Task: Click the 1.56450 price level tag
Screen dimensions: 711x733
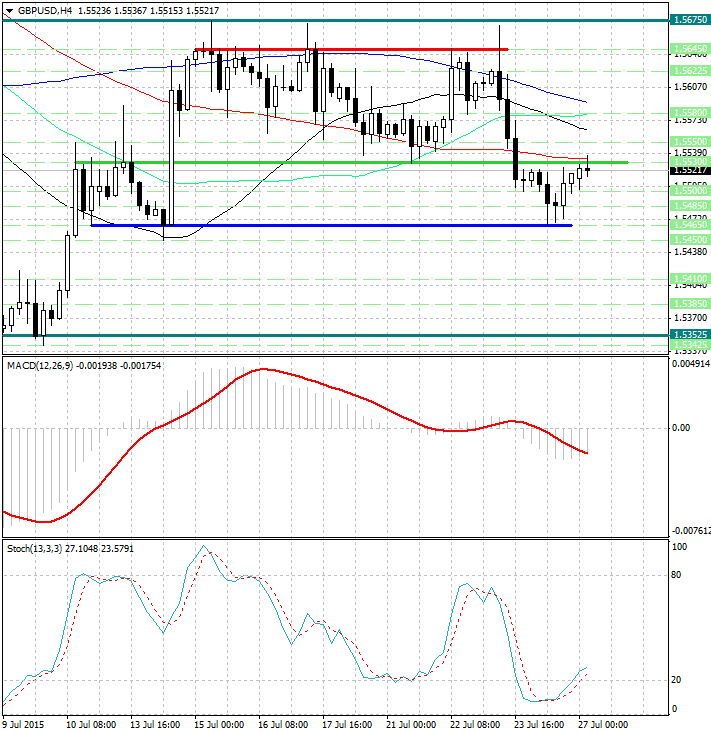Action: pos(691,49)
